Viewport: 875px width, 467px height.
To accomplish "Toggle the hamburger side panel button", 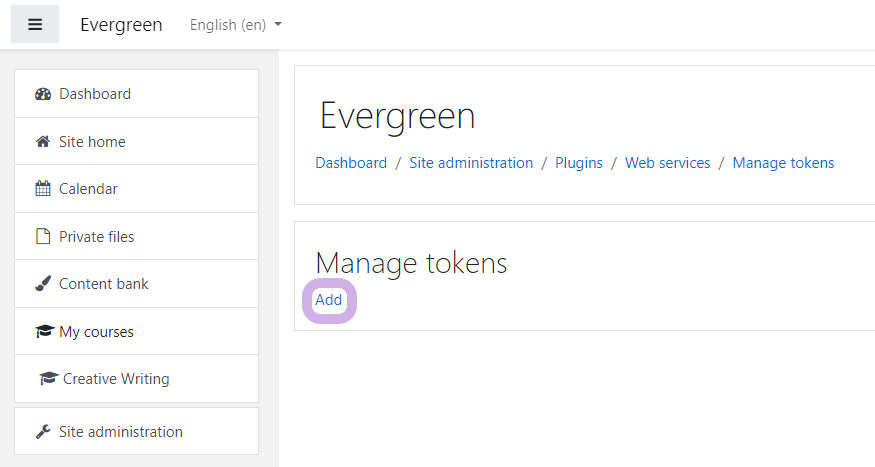I will pyautogui.click(x=35, y=24).
